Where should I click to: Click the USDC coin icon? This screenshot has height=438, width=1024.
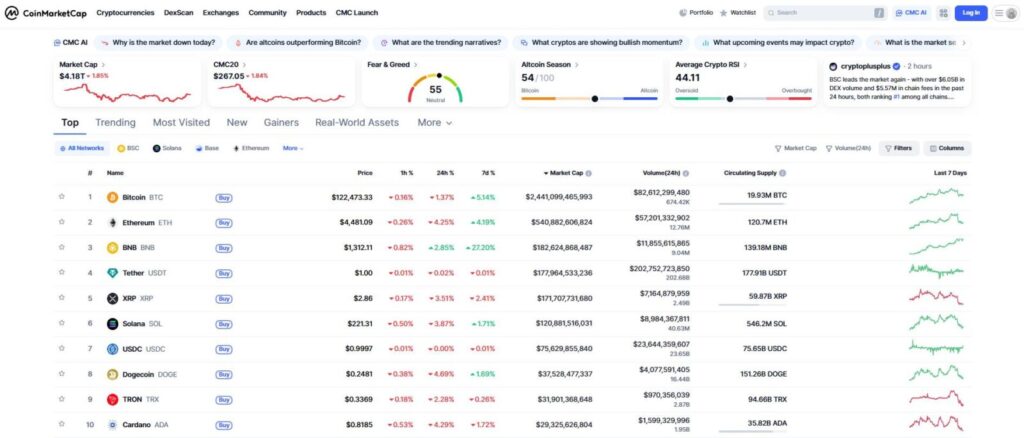[112, 349]
